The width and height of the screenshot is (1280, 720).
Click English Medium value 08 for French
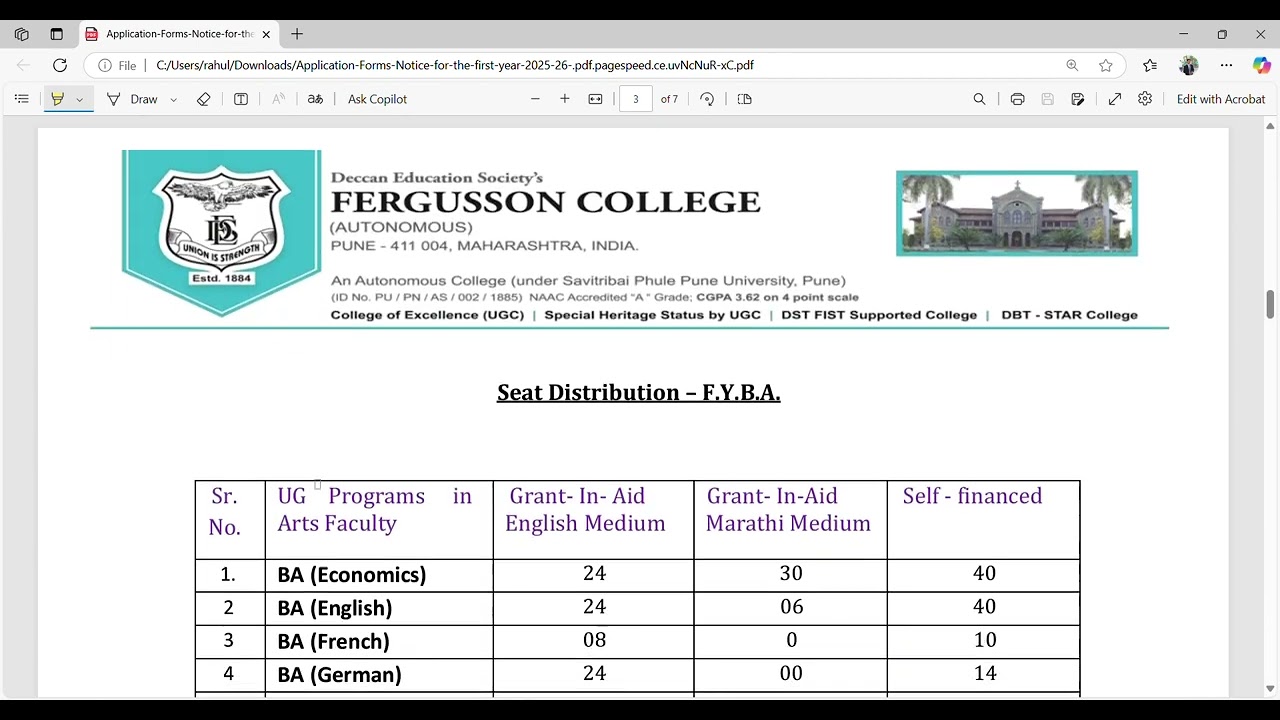pos(594,640)
